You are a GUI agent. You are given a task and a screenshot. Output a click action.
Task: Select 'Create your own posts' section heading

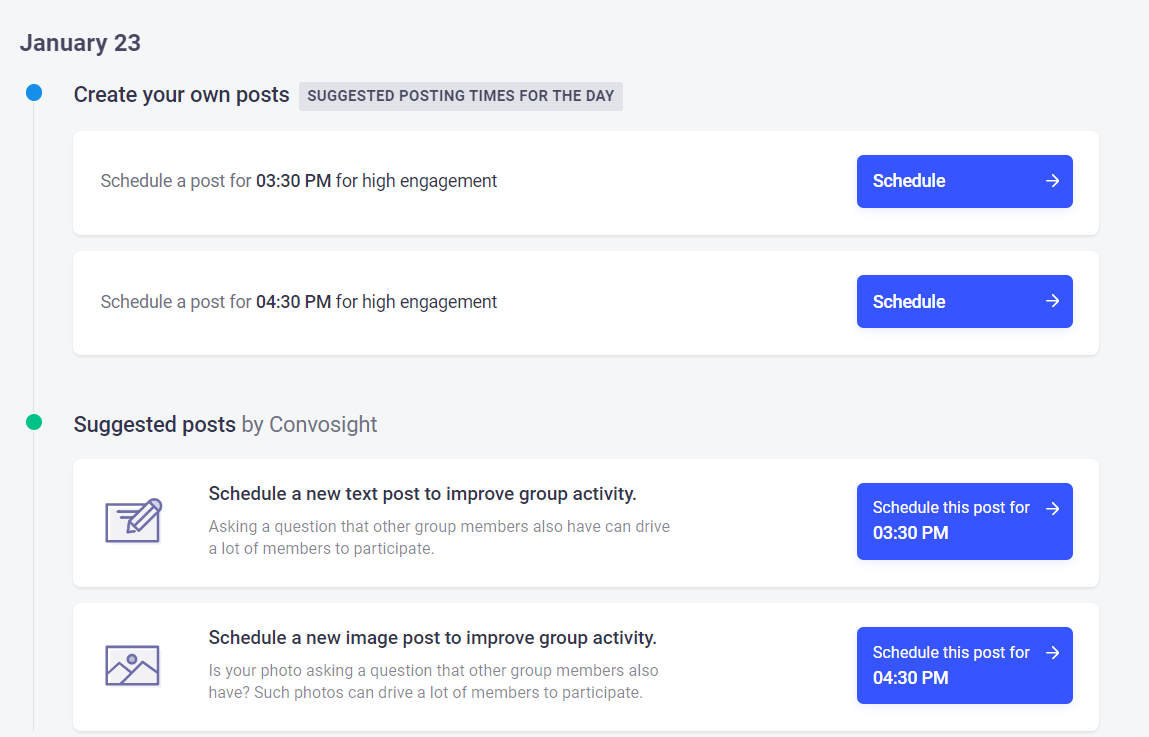(x=182, y=95)
